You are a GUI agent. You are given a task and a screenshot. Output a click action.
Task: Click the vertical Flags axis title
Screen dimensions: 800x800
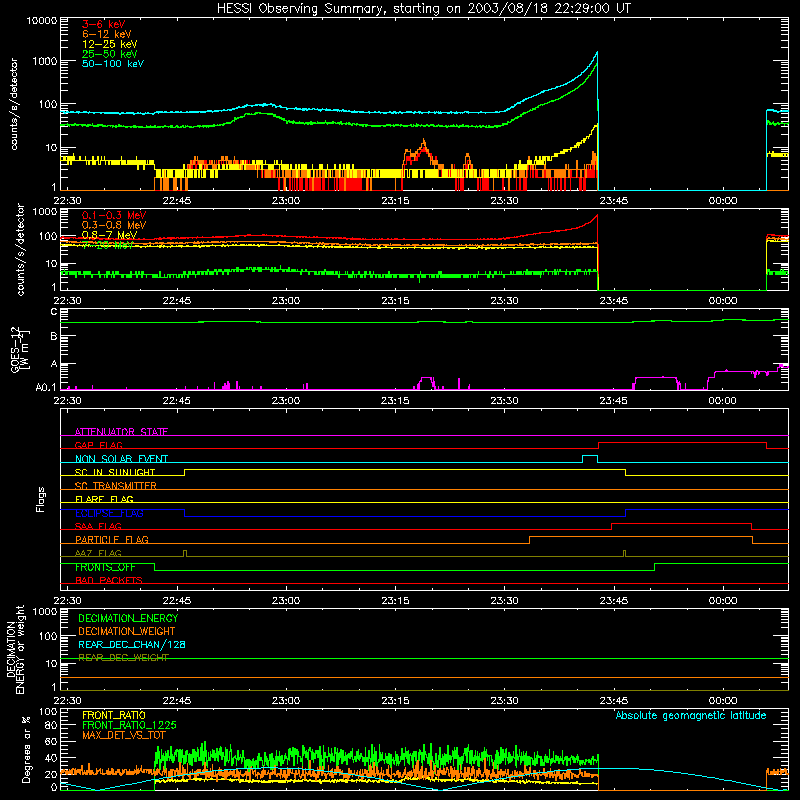point(41,499)
